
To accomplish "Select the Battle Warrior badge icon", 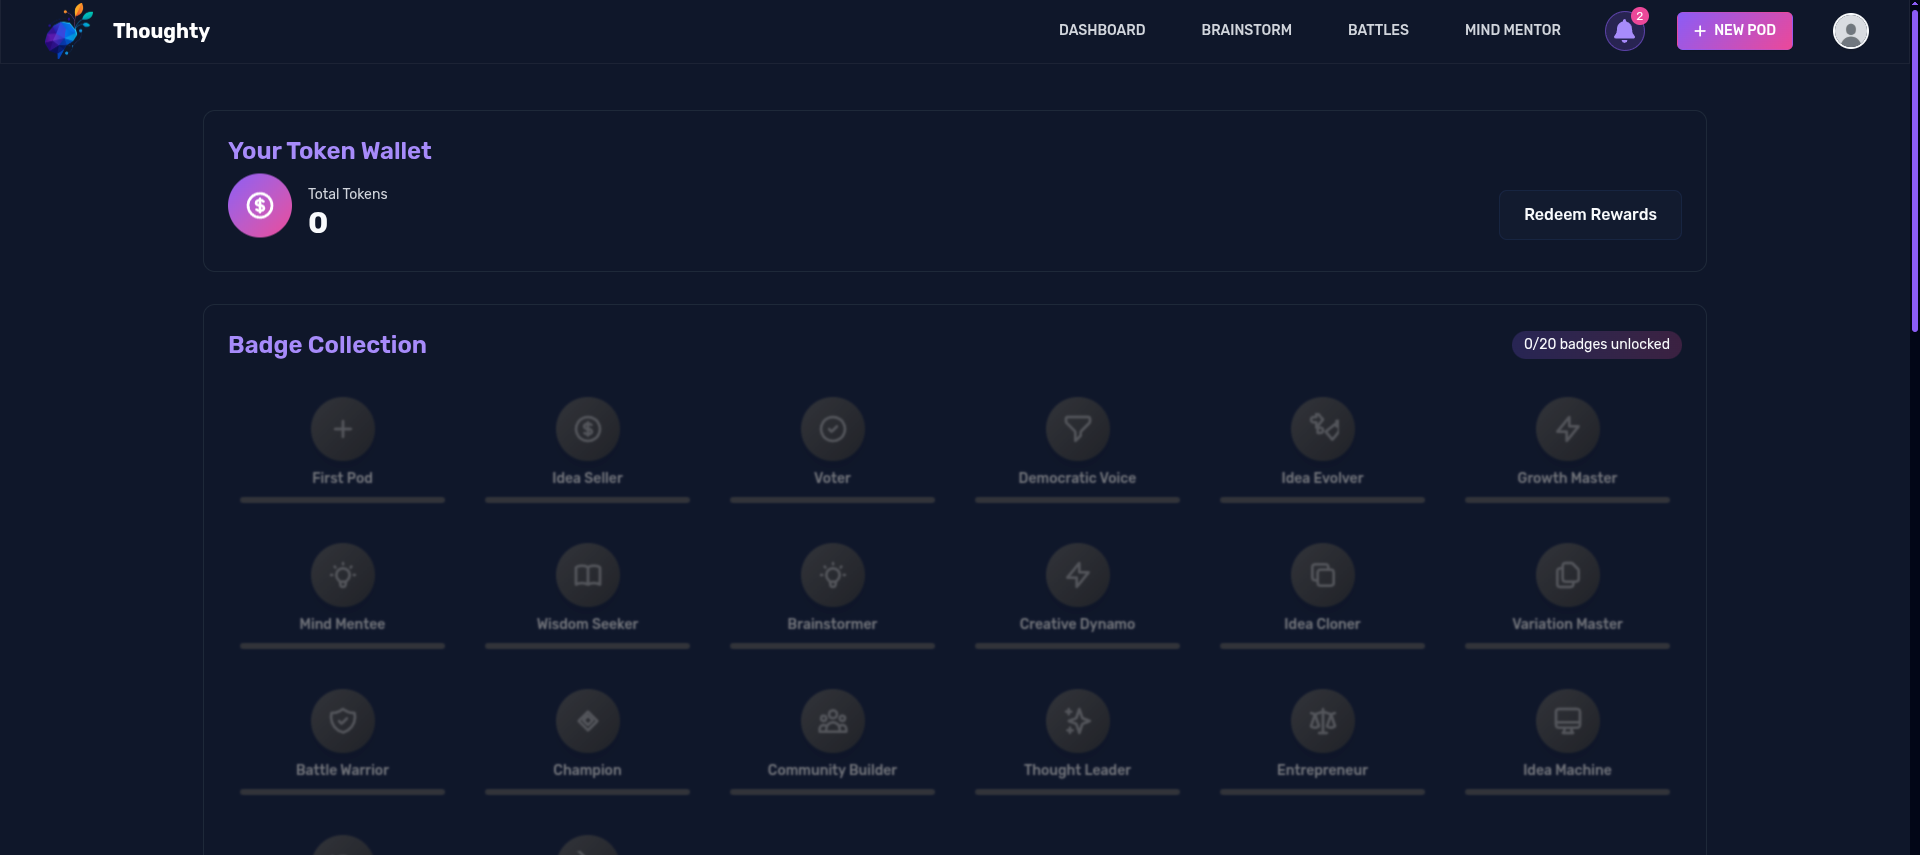I will (x=343, y=721).
